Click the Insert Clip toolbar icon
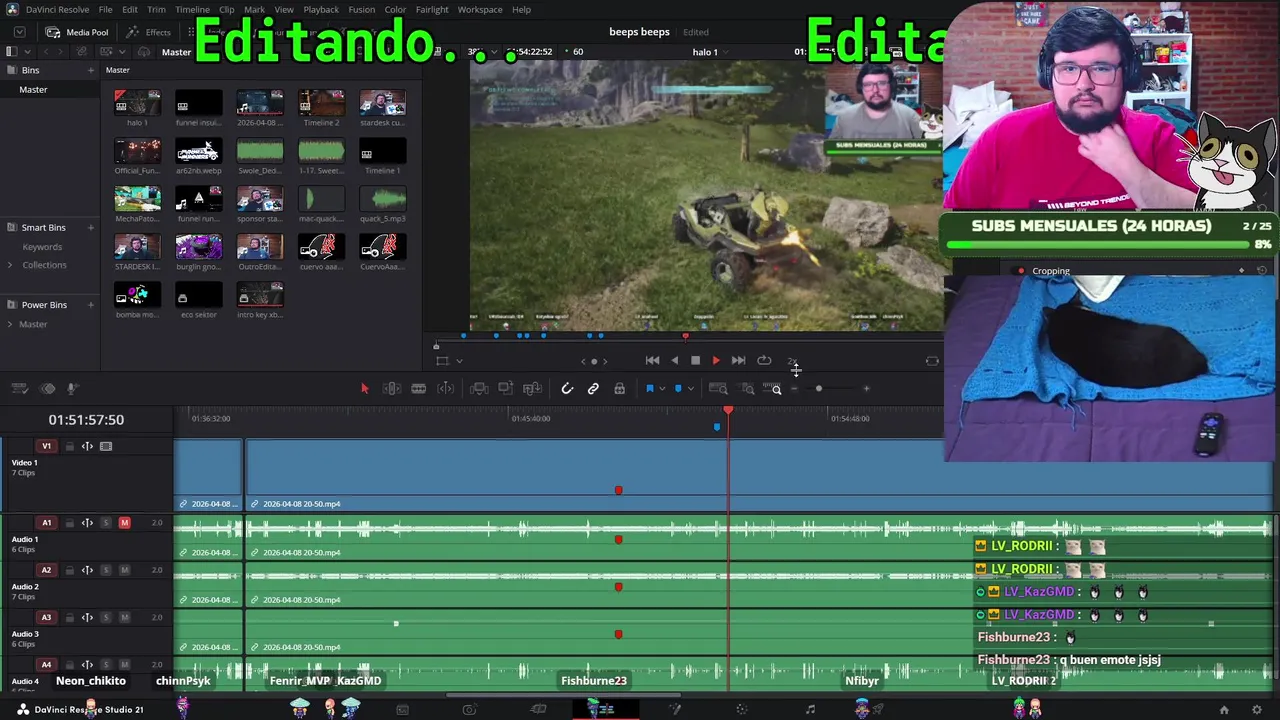Image resolution: width=1280 pixels, height=720 pixels. pyautogui.click(x=479, y=388)
